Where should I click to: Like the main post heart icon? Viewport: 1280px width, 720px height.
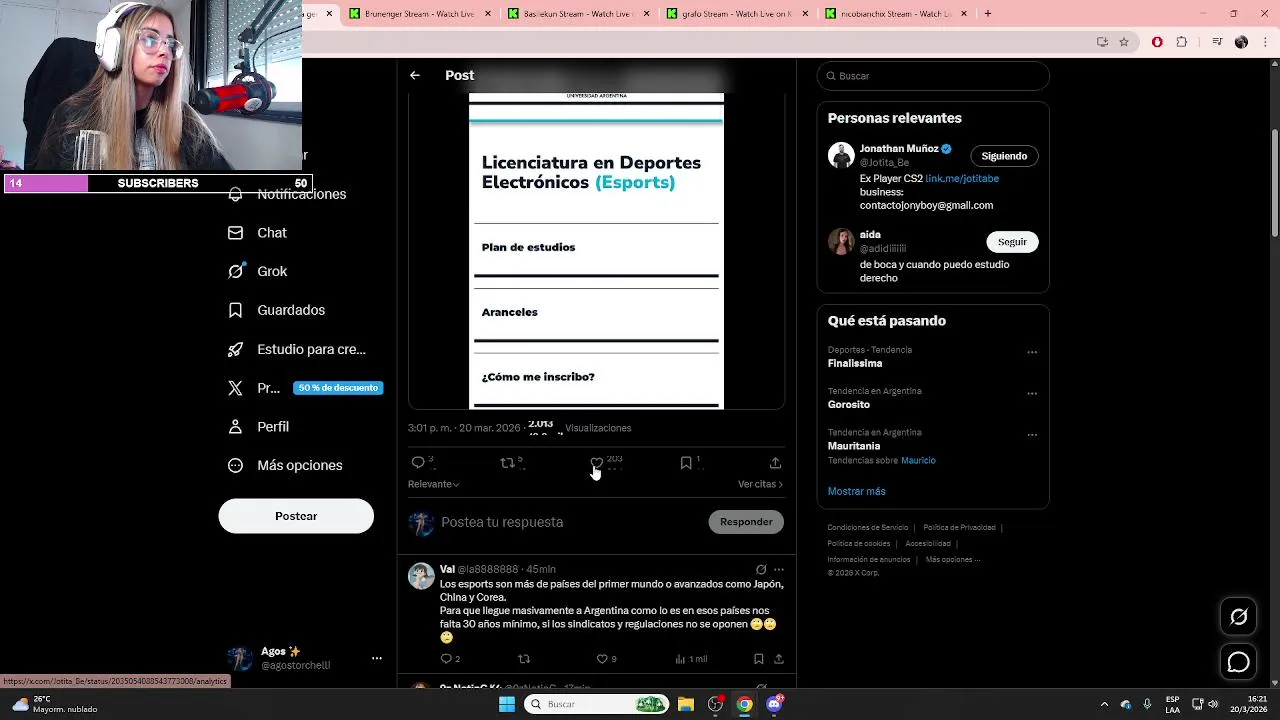pos(597,462)
